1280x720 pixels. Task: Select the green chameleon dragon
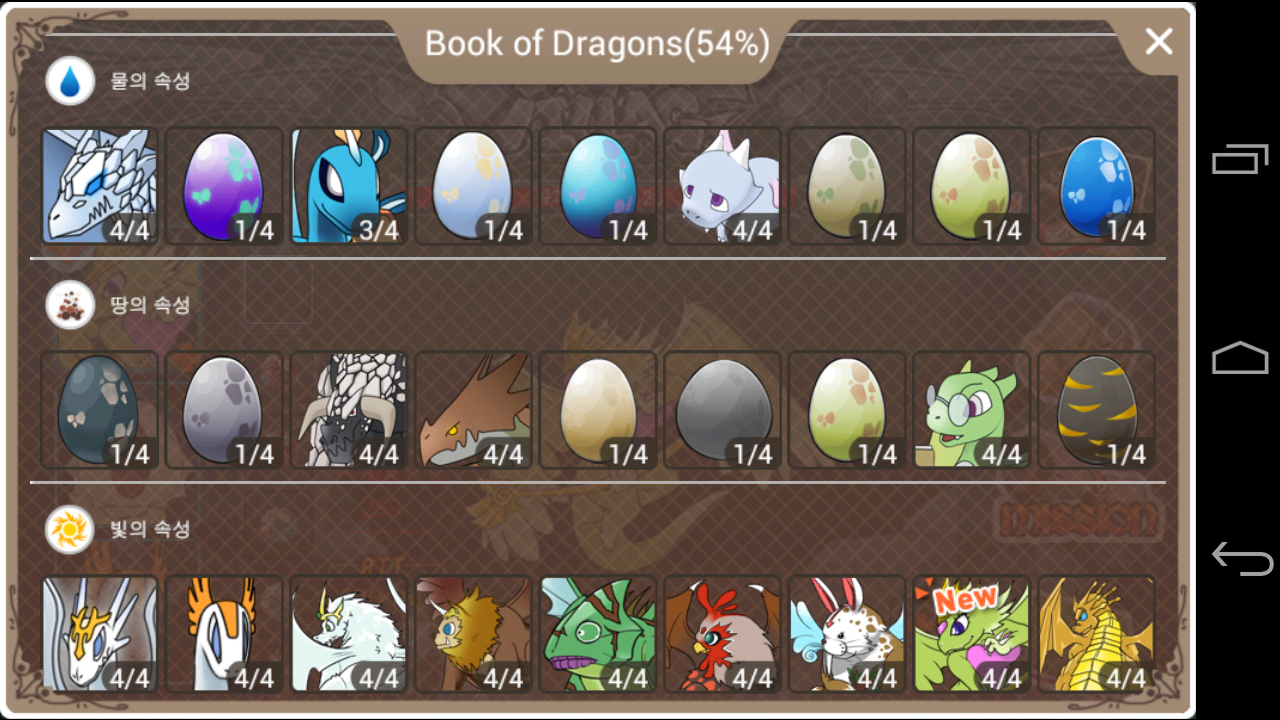597,633
